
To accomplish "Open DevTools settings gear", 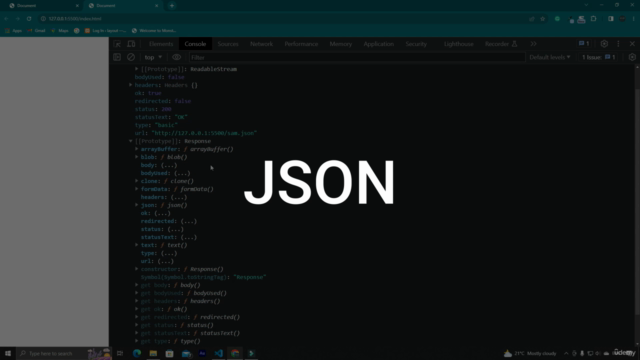I will (x=604, y=44).
